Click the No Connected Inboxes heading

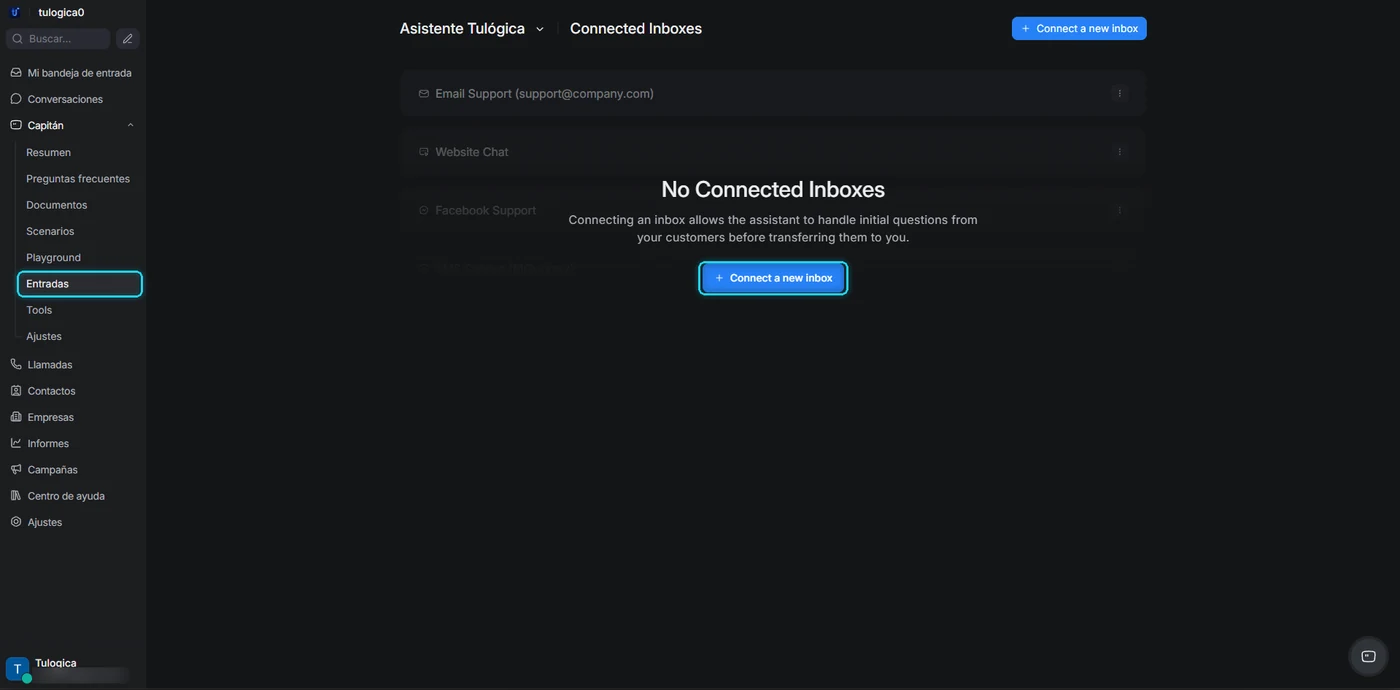773,189
